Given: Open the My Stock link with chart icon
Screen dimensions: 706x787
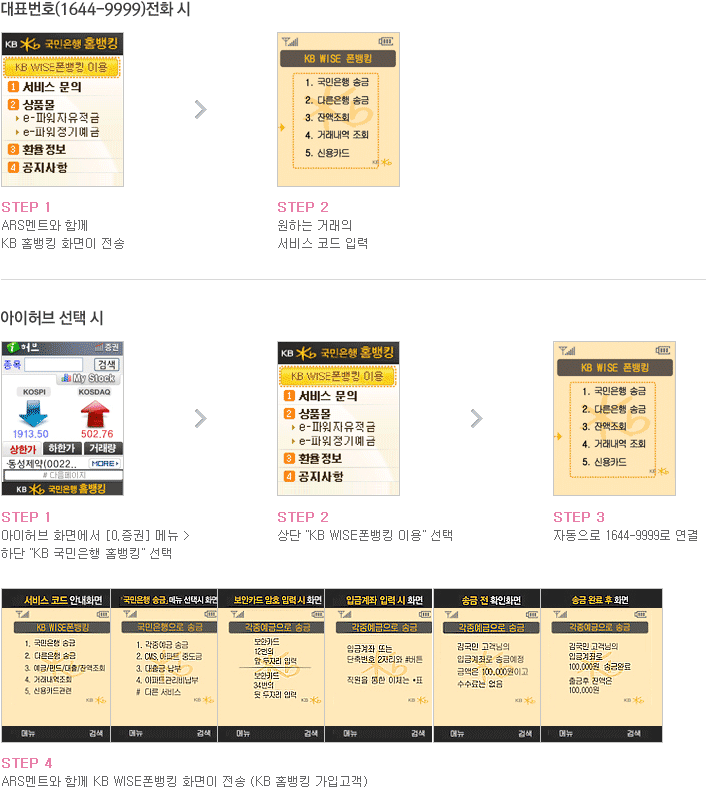Looking at the screenshot, I should coord(88,378).
